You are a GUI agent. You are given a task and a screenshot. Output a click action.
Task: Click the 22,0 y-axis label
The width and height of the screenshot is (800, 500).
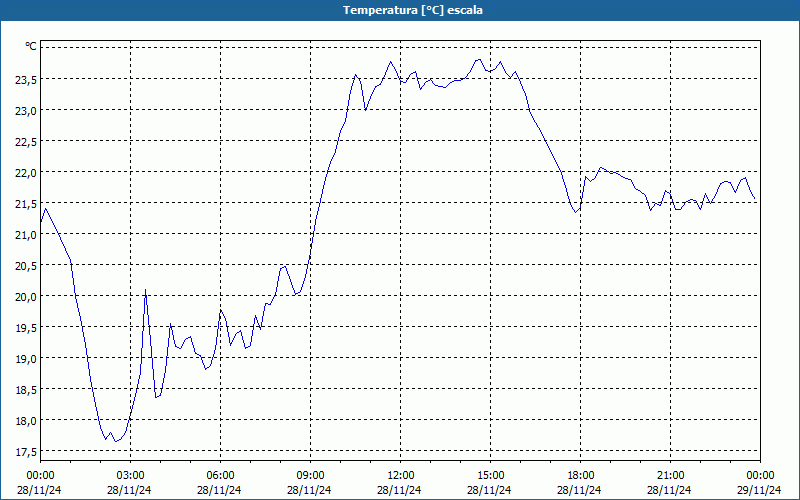[26, 172]
